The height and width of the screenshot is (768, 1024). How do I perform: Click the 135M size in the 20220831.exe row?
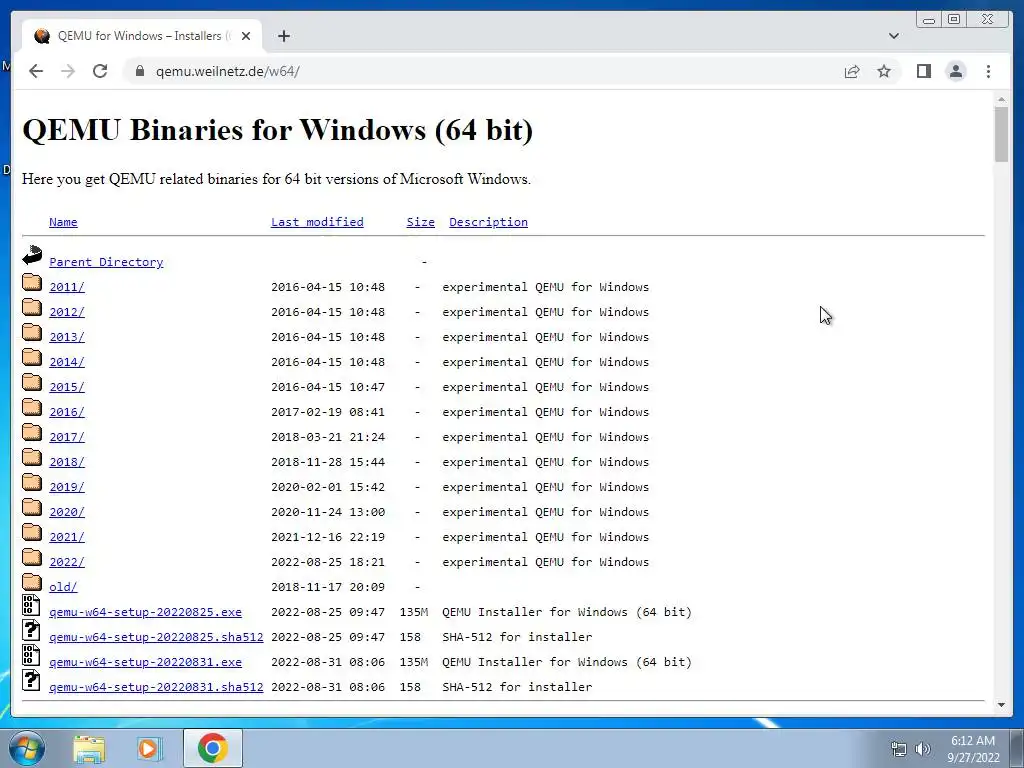pos(414,662)
